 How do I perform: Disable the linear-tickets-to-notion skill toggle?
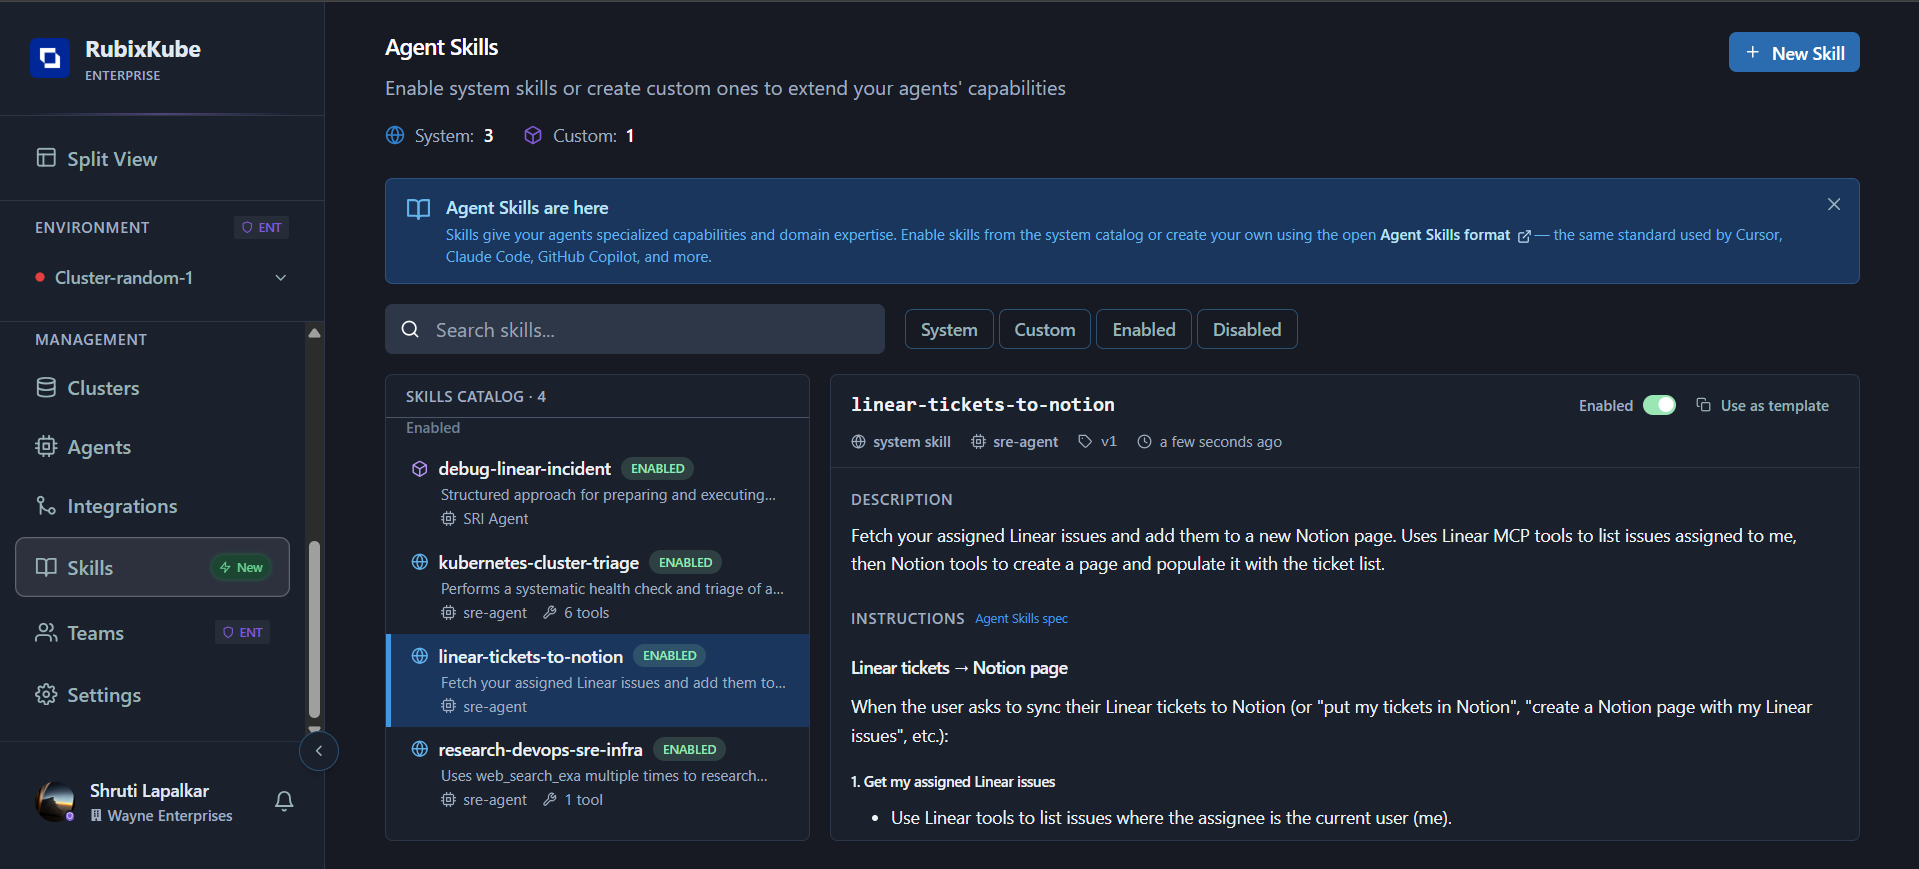[1660, 405]
